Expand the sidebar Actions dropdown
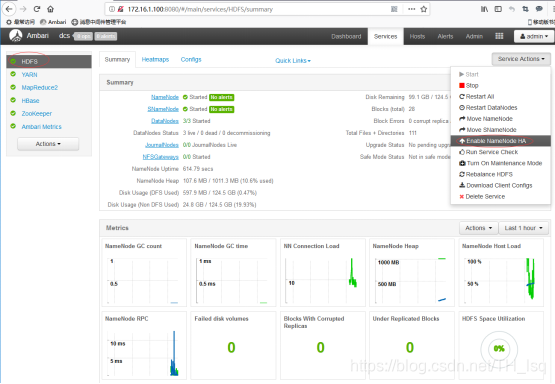Viewport: 555px width, 384px height. [48, 144]
